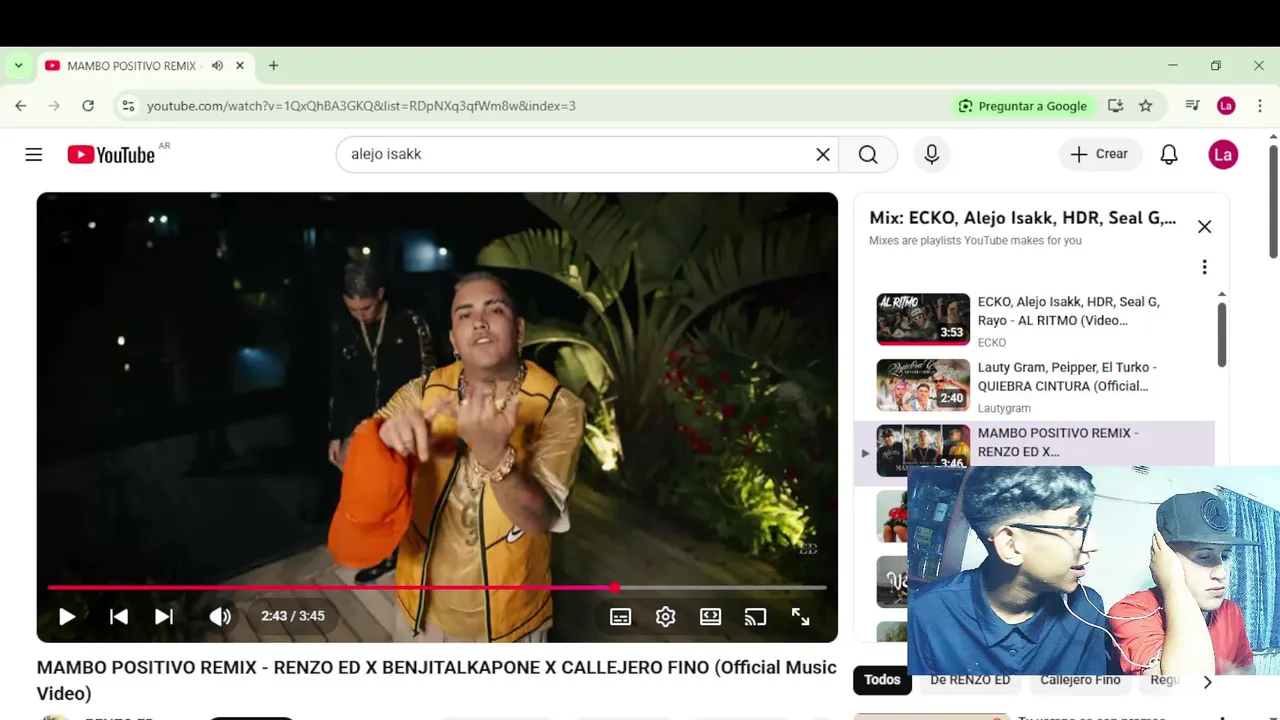1280x720 pixels.
Task: Play the paused video
Action: point(67,617)
